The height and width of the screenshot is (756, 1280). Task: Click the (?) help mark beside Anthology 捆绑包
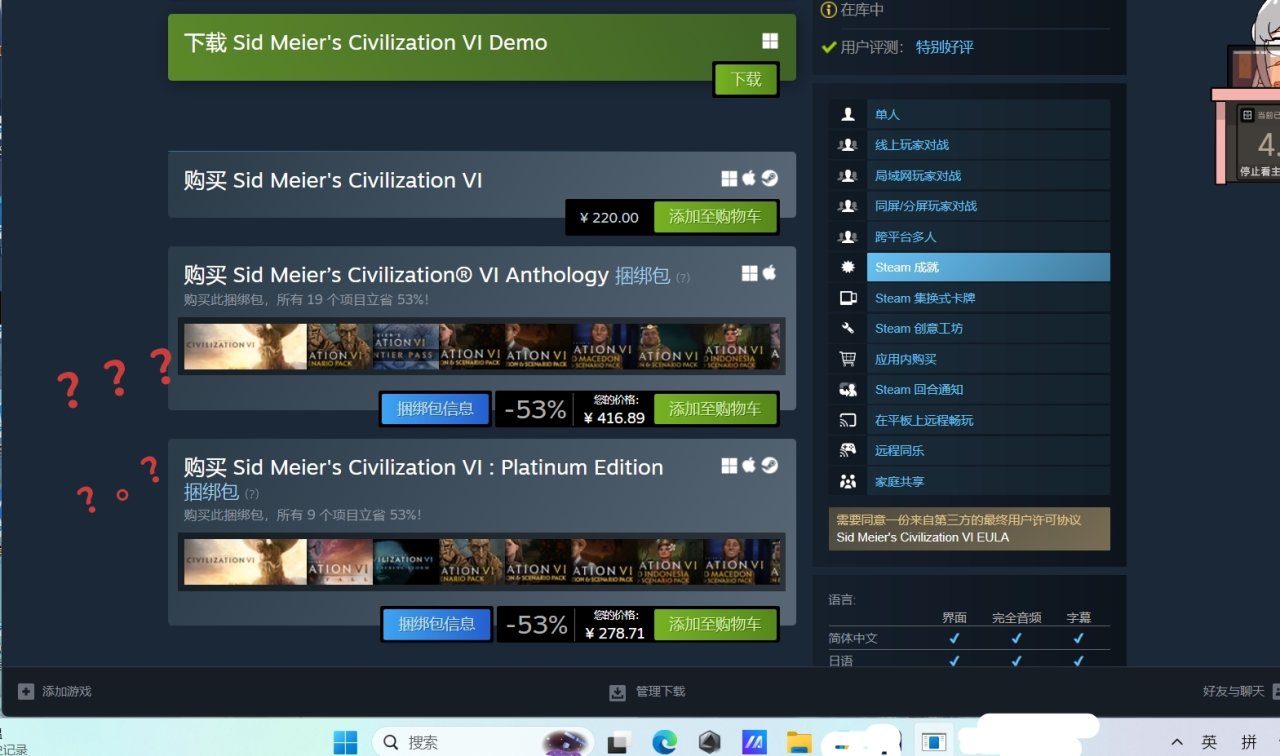pos(683,277)
